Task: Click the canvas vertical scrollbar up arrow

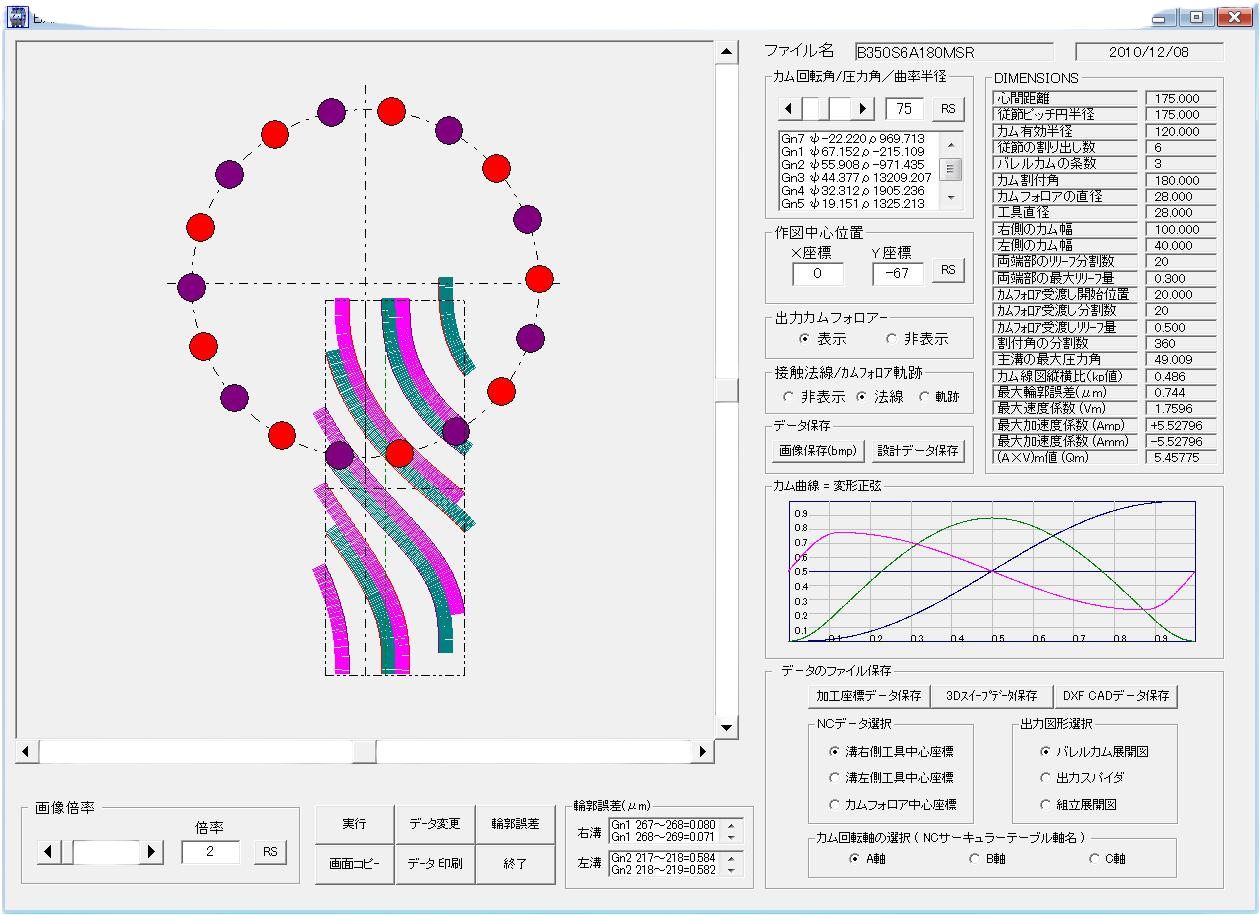Action: 727,52
